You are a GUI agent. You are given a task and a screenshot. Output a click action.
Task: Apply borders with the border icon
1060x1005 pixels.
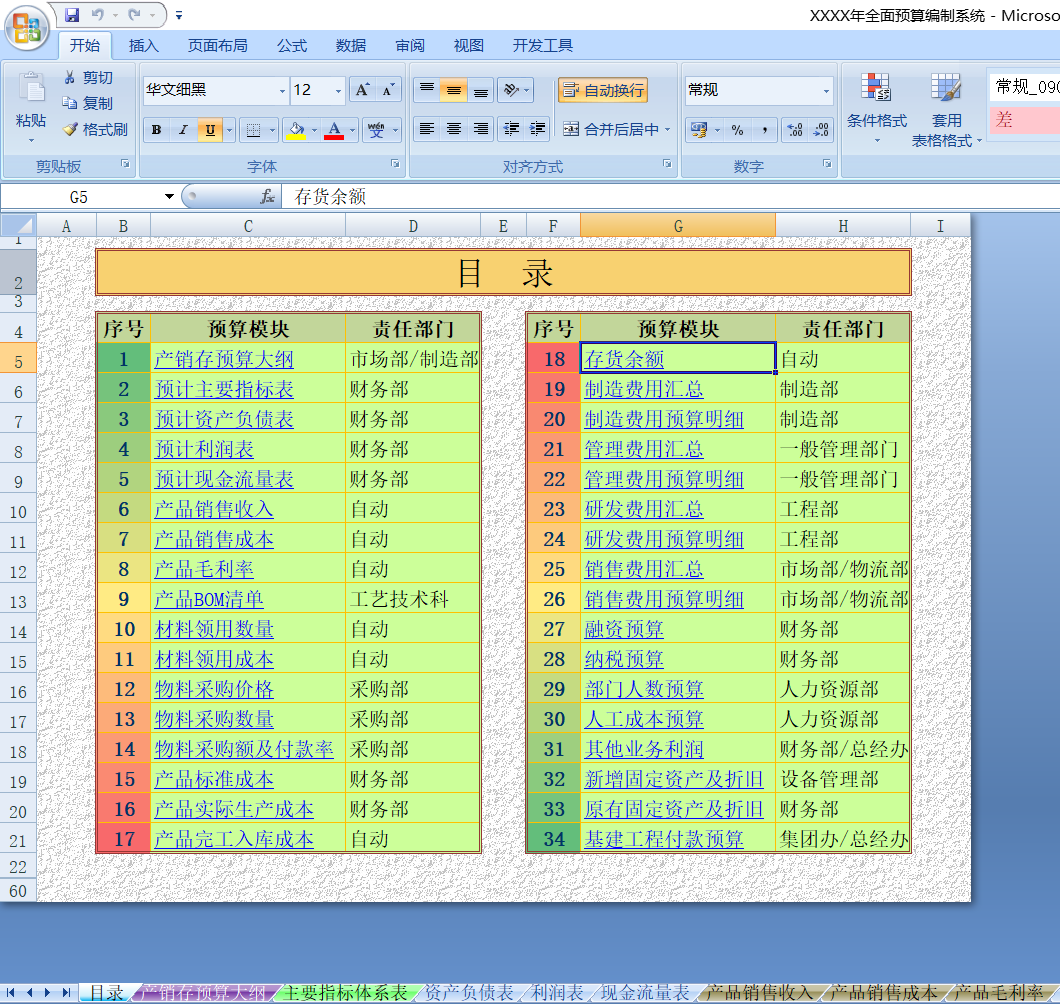click(254, 130)
